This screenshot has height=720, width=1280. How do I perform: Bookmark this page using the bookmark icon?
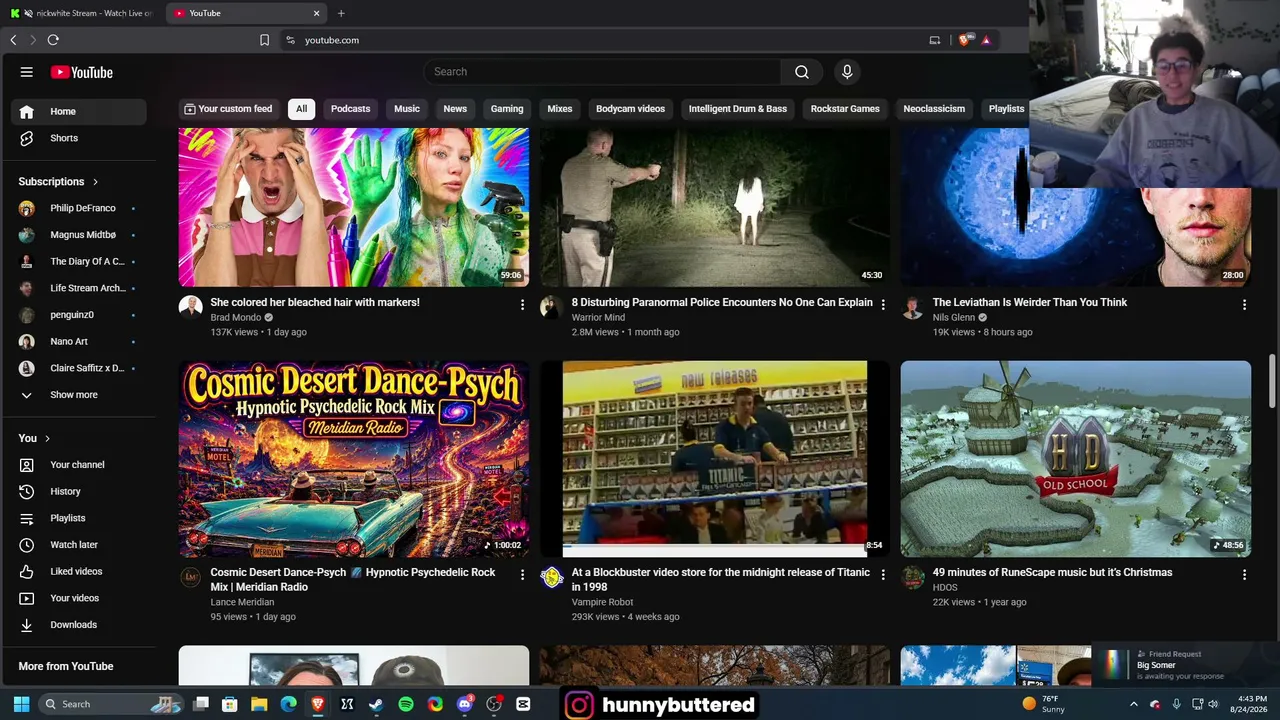[x=264, y=40]
